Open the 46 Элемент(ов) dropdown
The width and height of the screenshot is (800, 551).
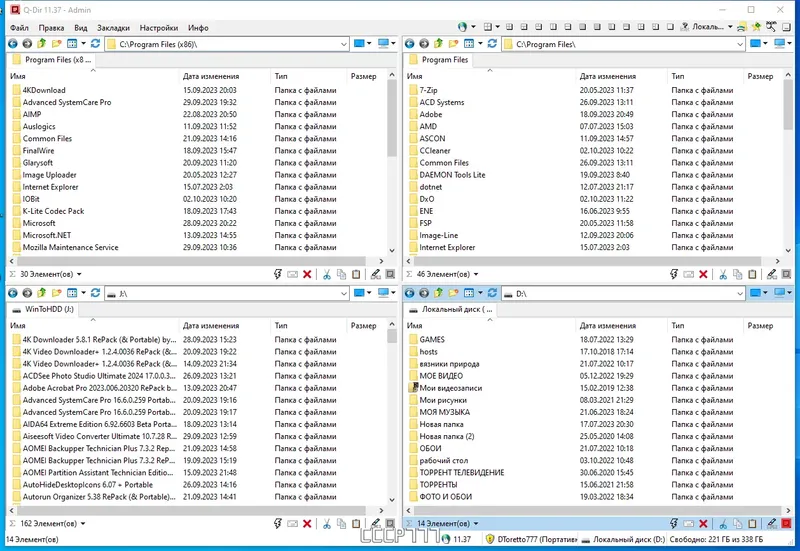pos(476,274)
